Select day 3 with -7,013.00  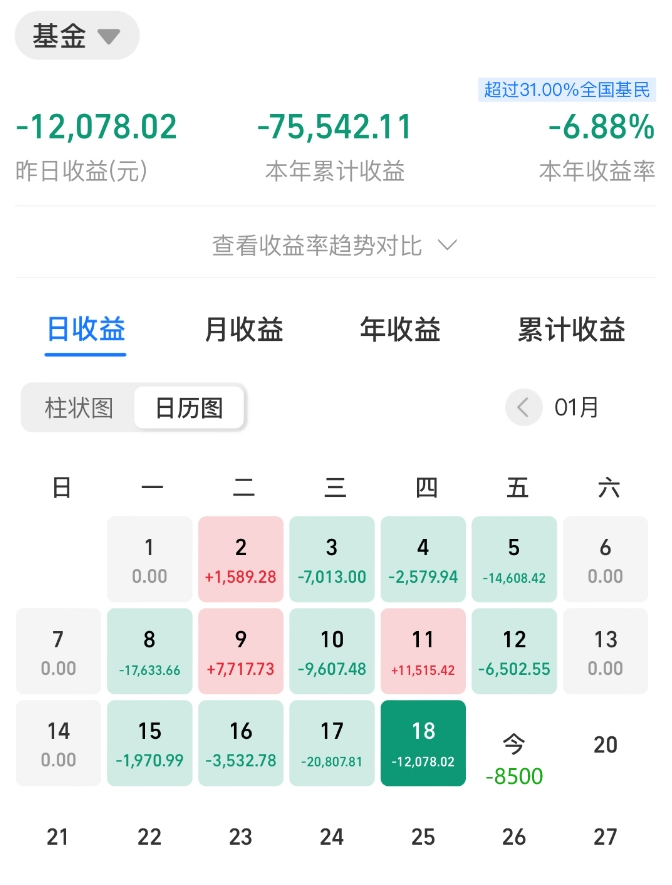tap(332, 559)
